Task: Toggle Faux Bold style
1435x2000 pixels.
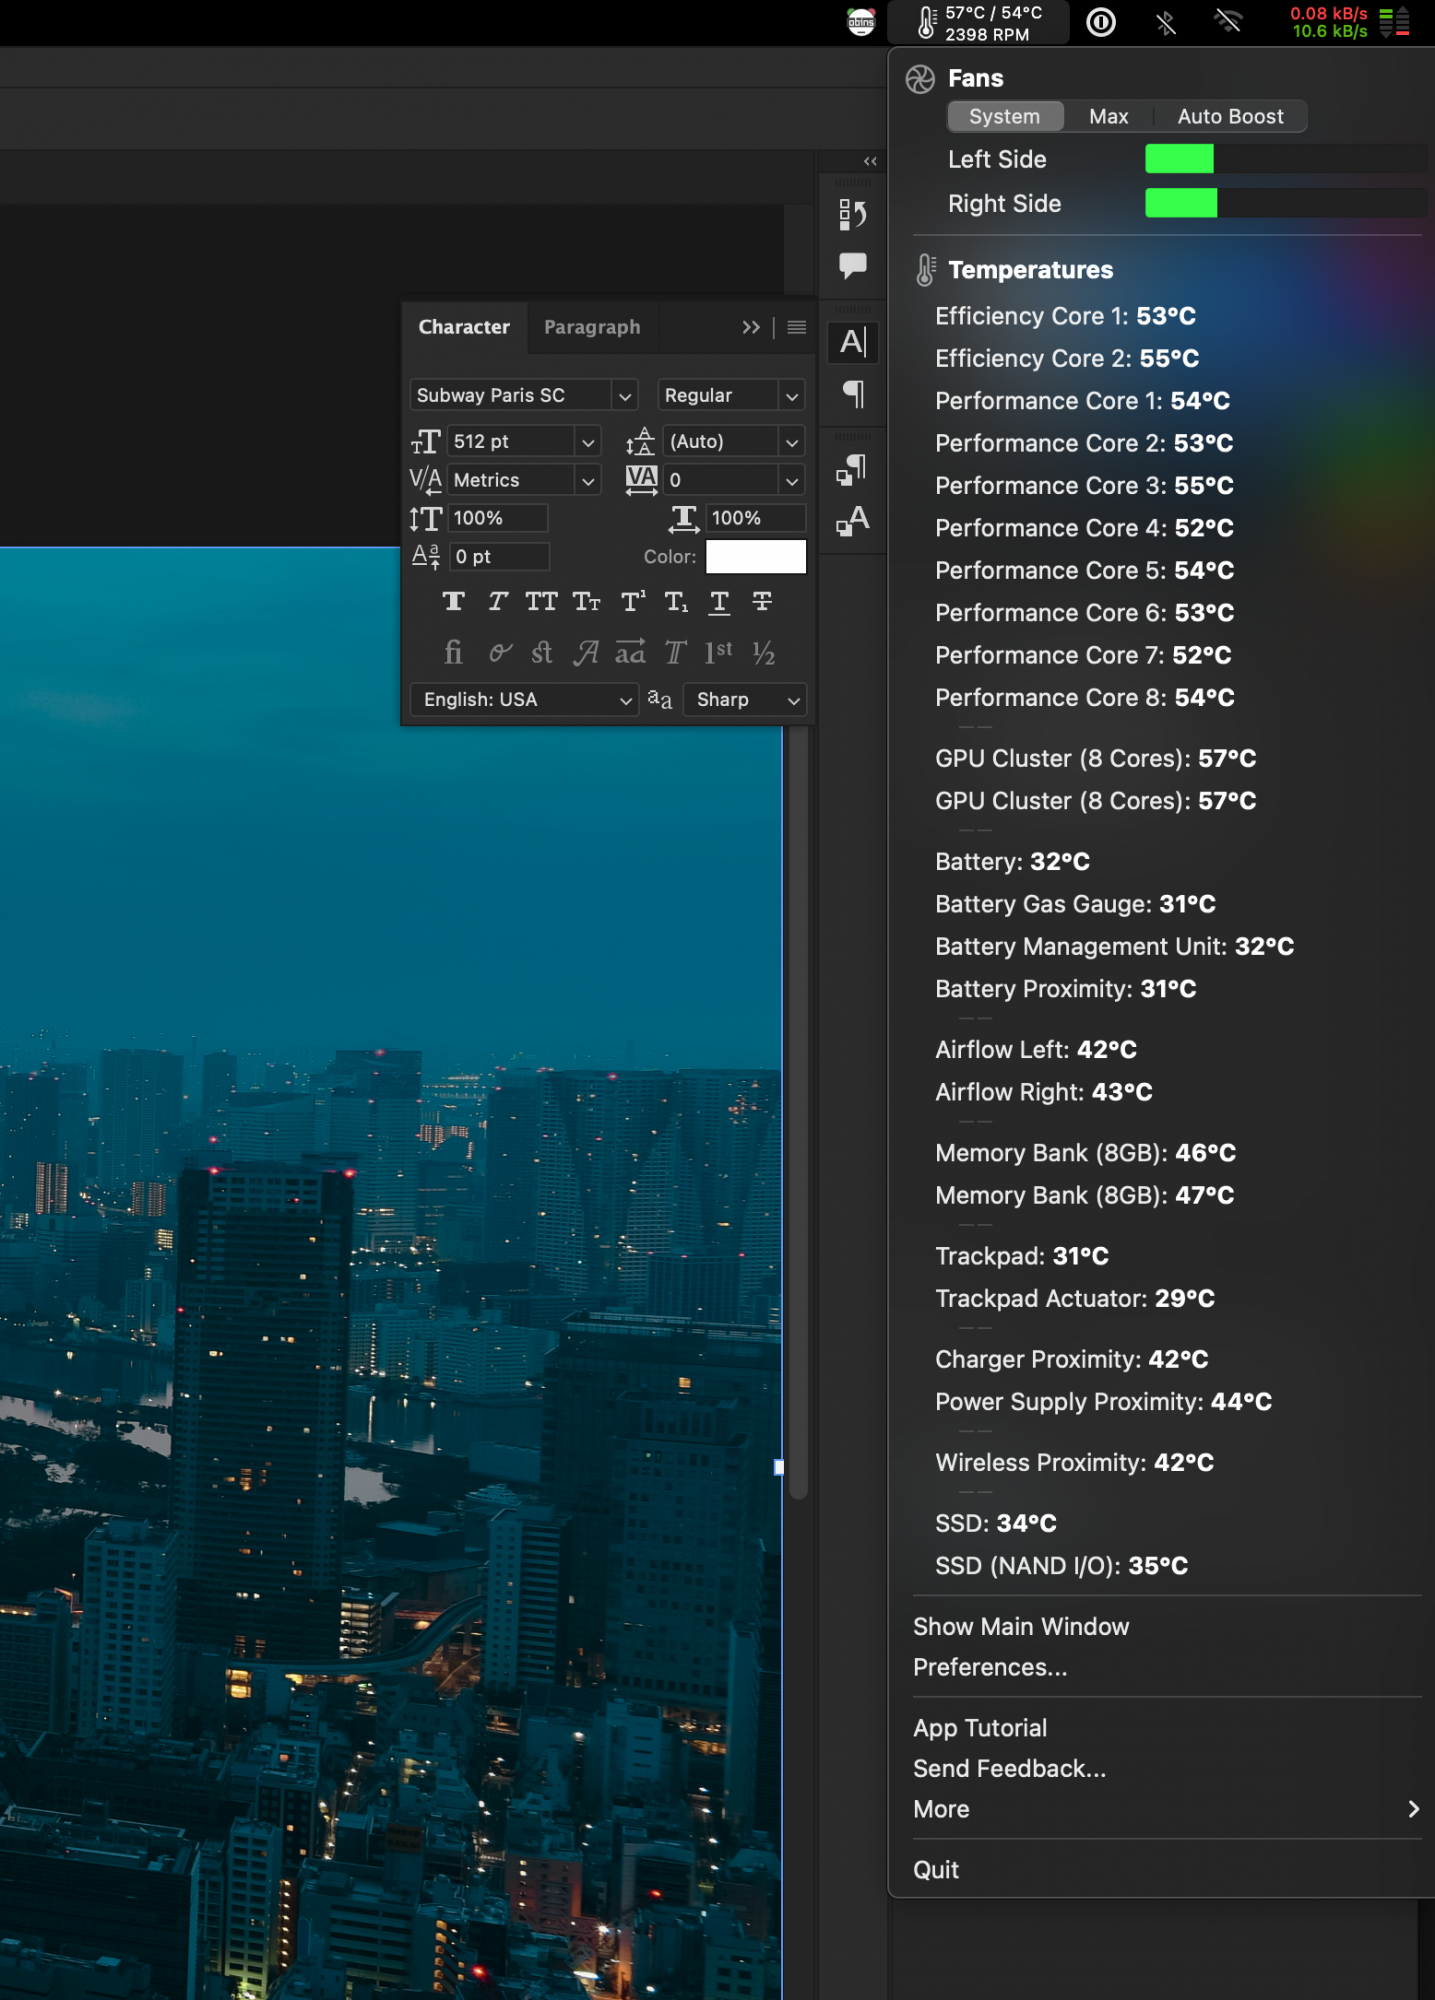Action: coord(453,601)
